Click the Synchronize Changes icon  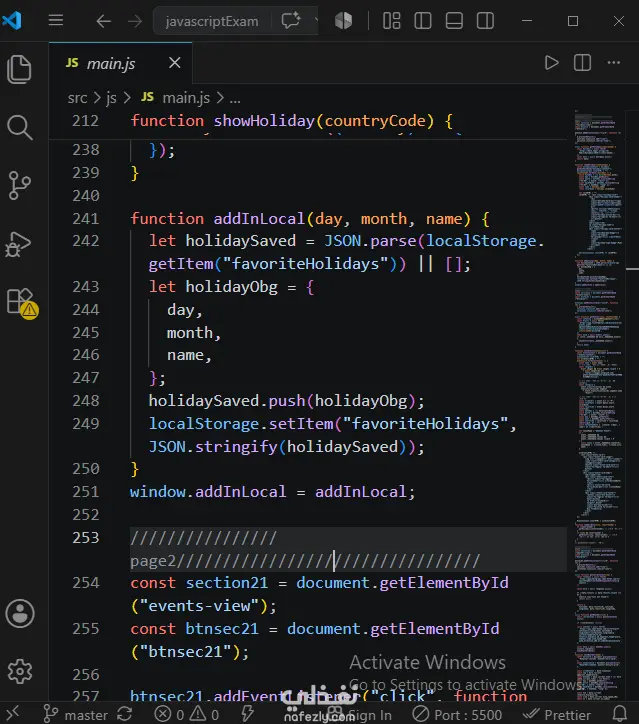pos(125,714)
